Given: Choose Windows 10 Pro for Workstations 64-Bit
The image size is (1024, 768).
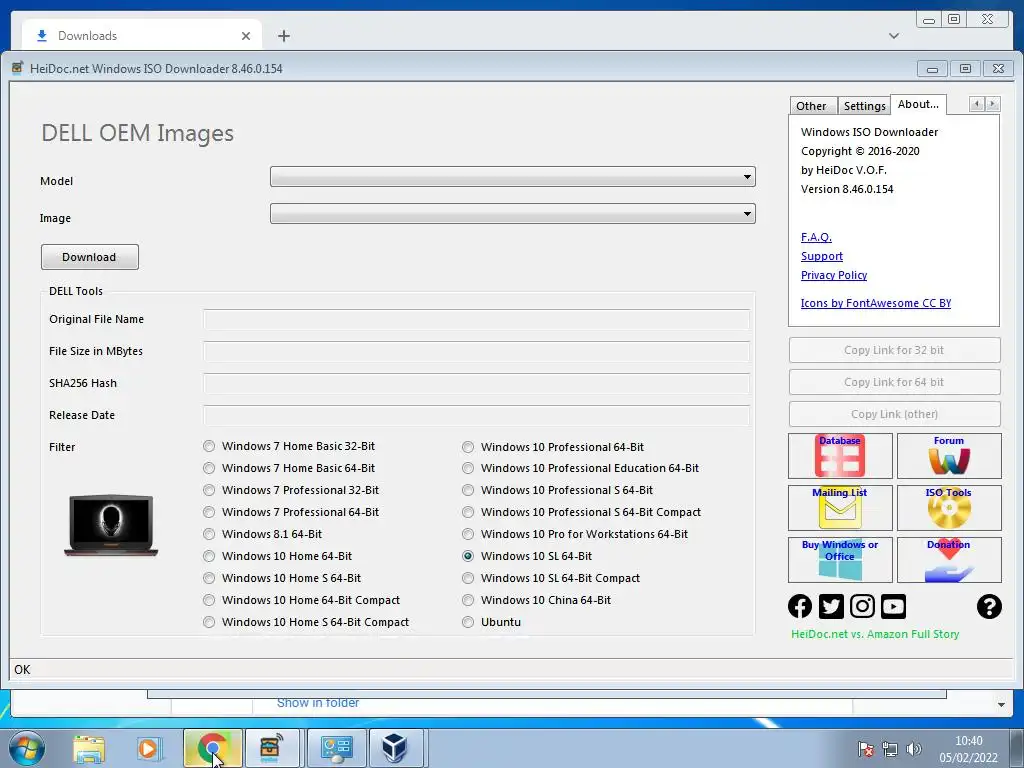Looking at the screenshot, I should (x=468, y=534).
